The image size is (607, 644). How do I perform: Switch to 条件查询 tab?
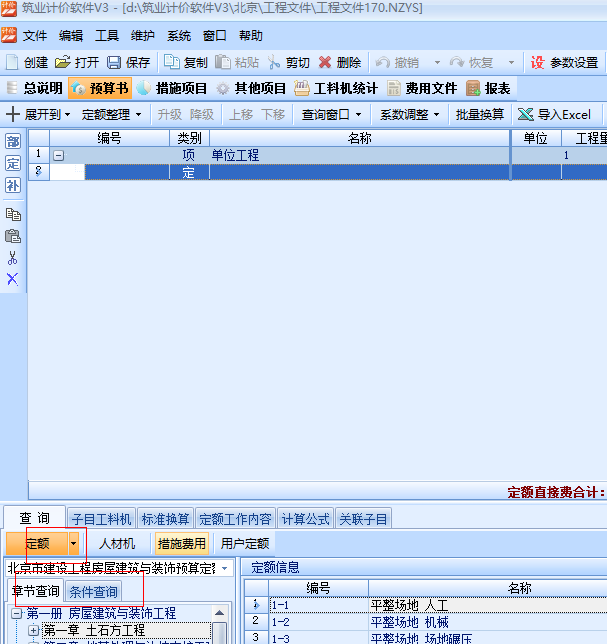(x=93, y=592)
